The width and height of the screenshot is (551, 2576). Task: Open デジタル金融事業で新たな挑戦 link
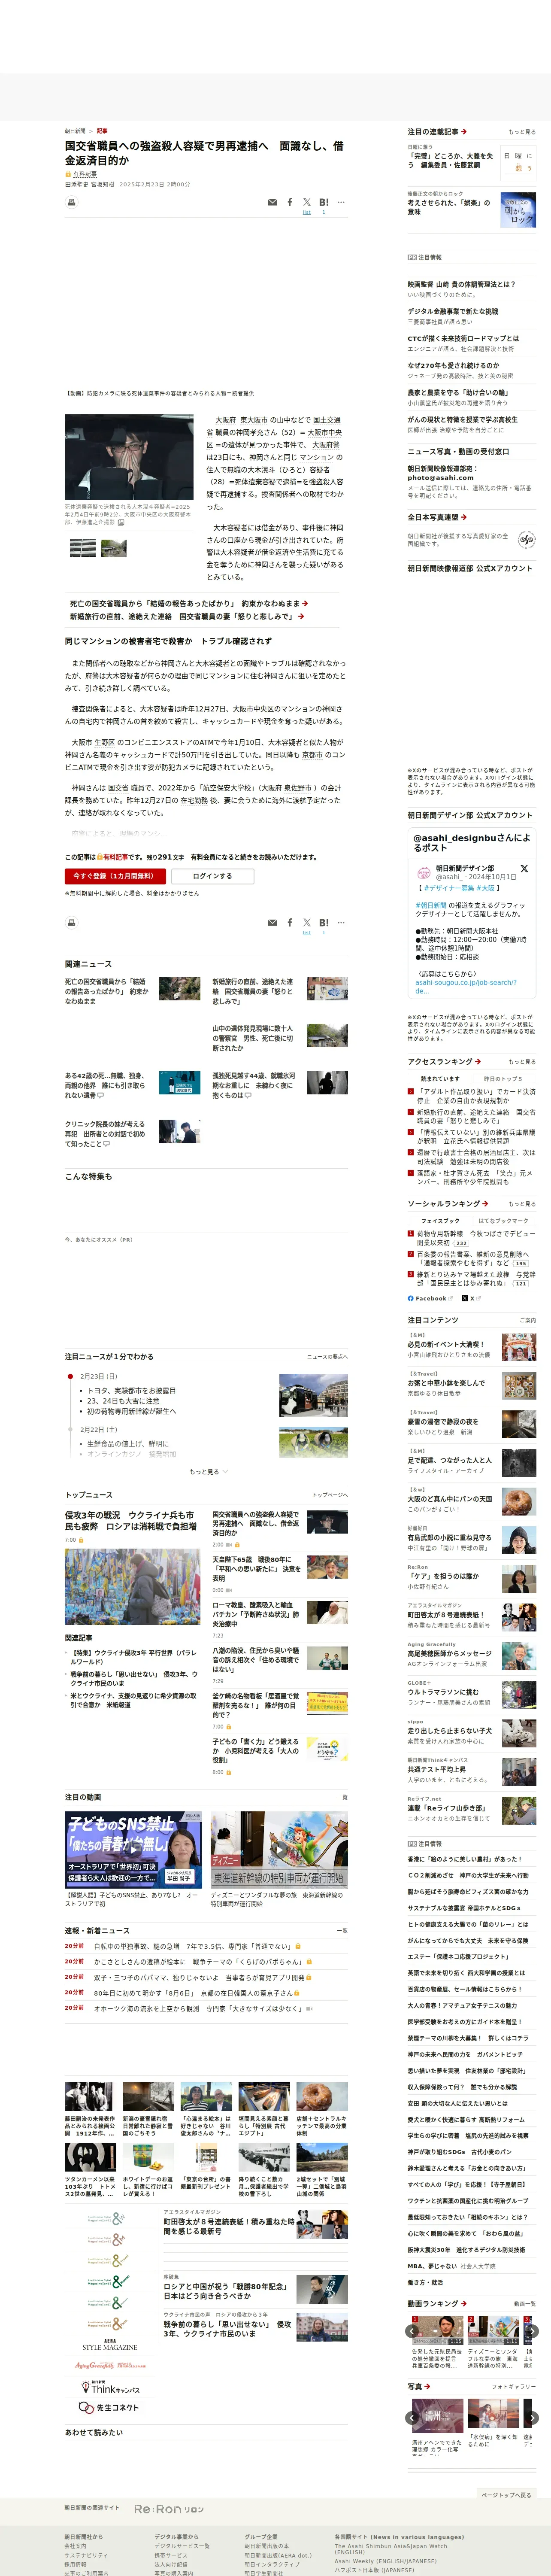pos(453,311)
